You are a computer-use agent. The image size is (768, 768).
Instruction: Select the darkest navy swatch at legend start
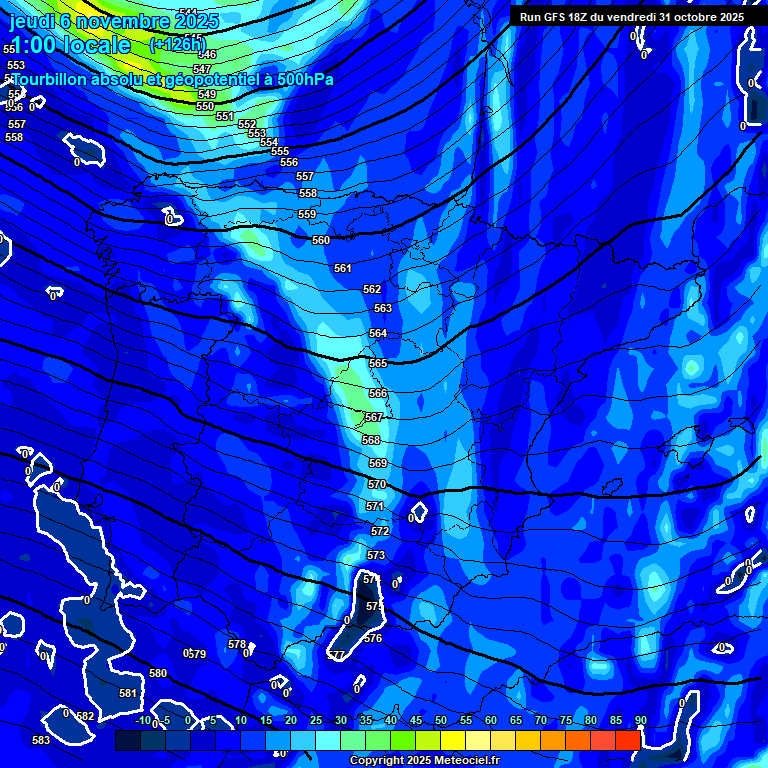point(128,740)
